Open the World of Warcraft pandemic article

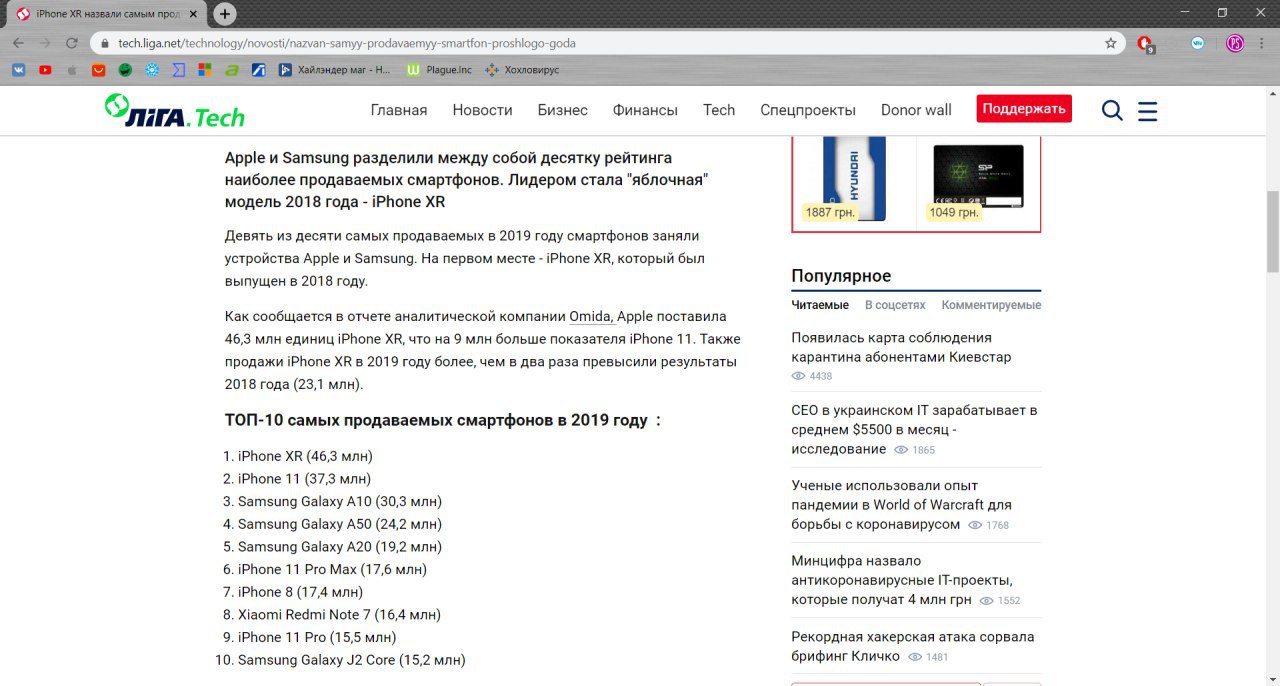point(901,505)
